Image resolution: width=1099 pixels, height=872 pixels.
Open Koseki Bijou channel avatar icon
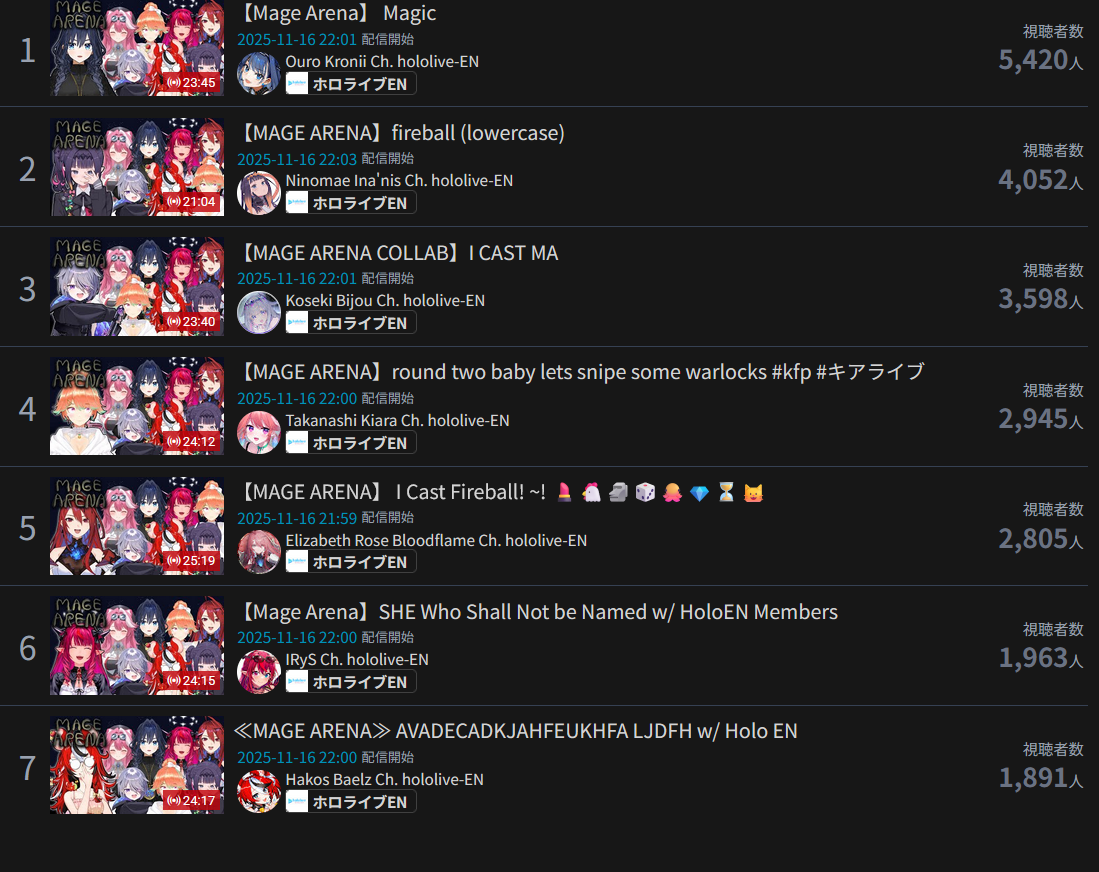click(x=259, y=313)
